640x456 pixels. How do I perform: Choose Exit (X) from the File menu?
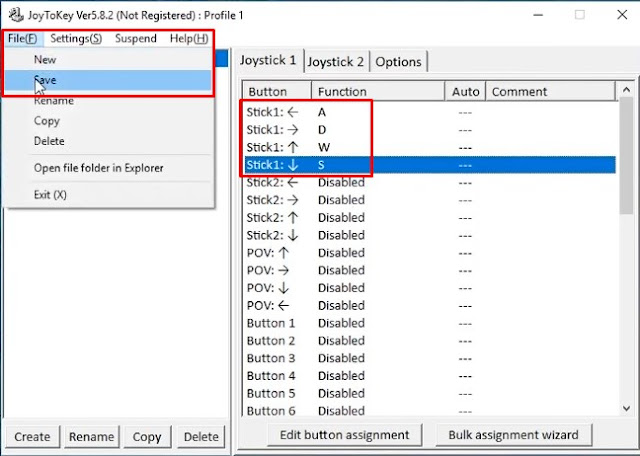[108, 194]
